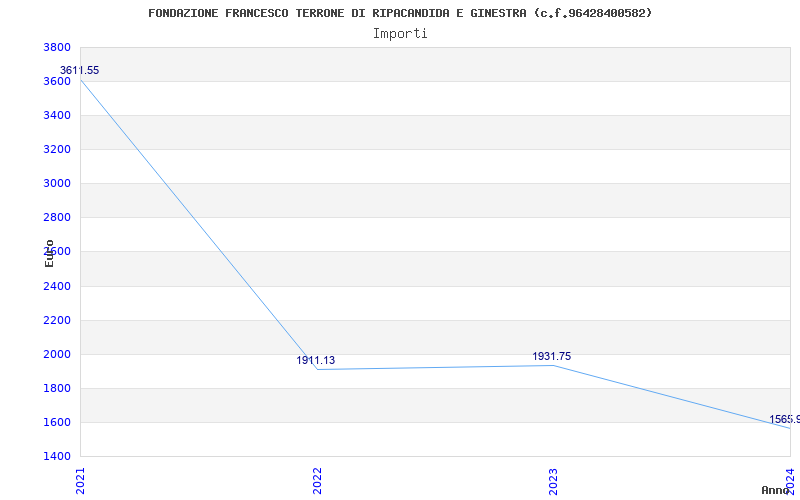
Task: Click the Importi subtitle
Action: point(400,34)
